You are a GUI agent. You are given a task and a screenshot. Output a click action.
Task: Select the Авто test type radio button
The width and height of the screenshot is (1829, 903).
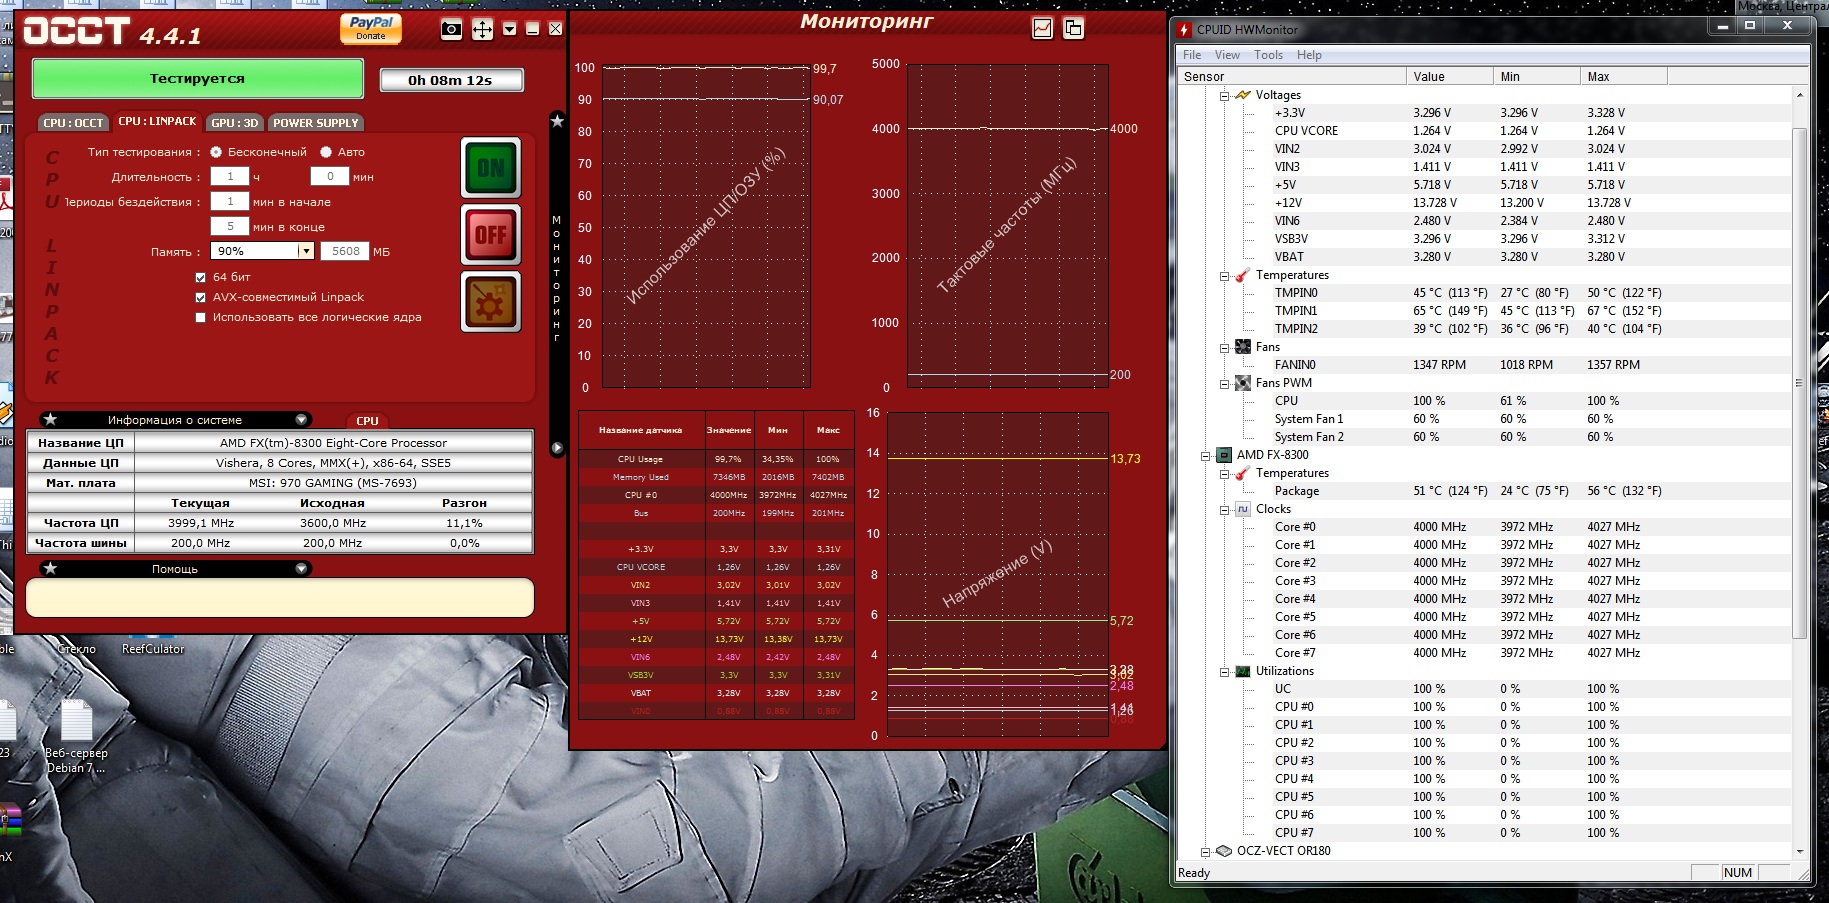326,152
